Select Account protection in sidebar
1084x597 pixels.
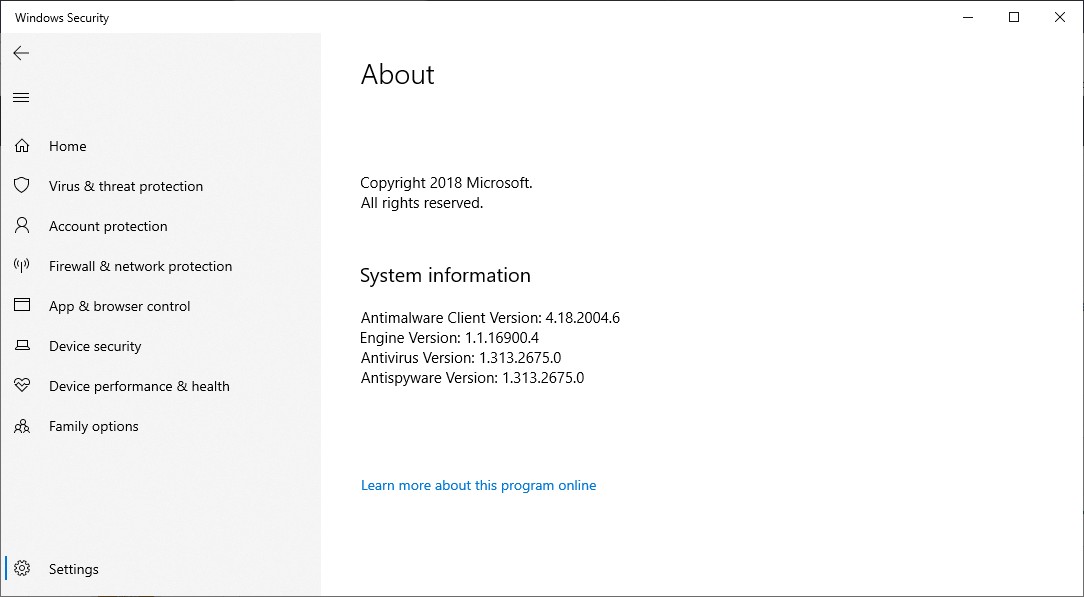(x=108, y=226)
